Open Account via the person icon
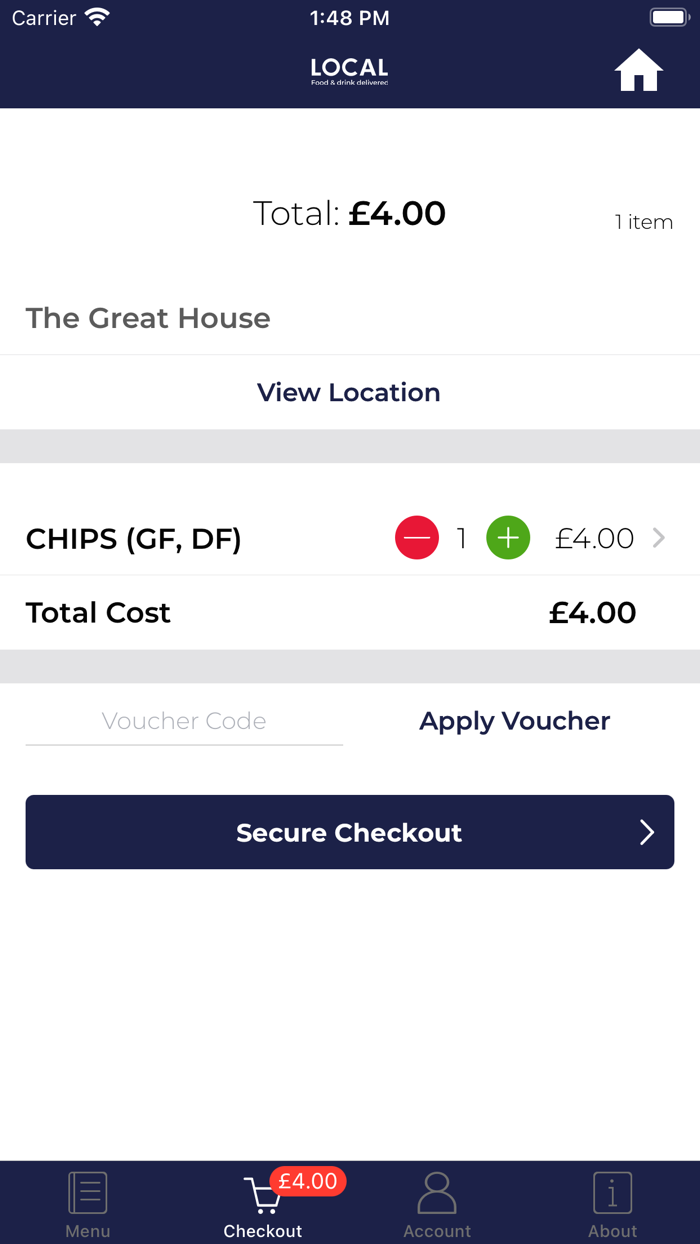The height and width of the screenshot is (1244, 700). click(x=437, y=1191)
